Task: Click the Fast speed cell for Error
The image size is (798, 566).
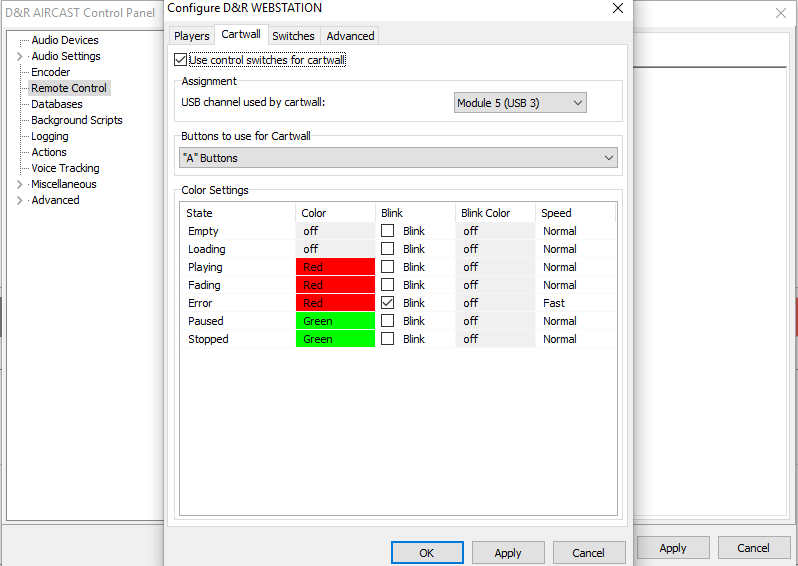Action: 554,303
